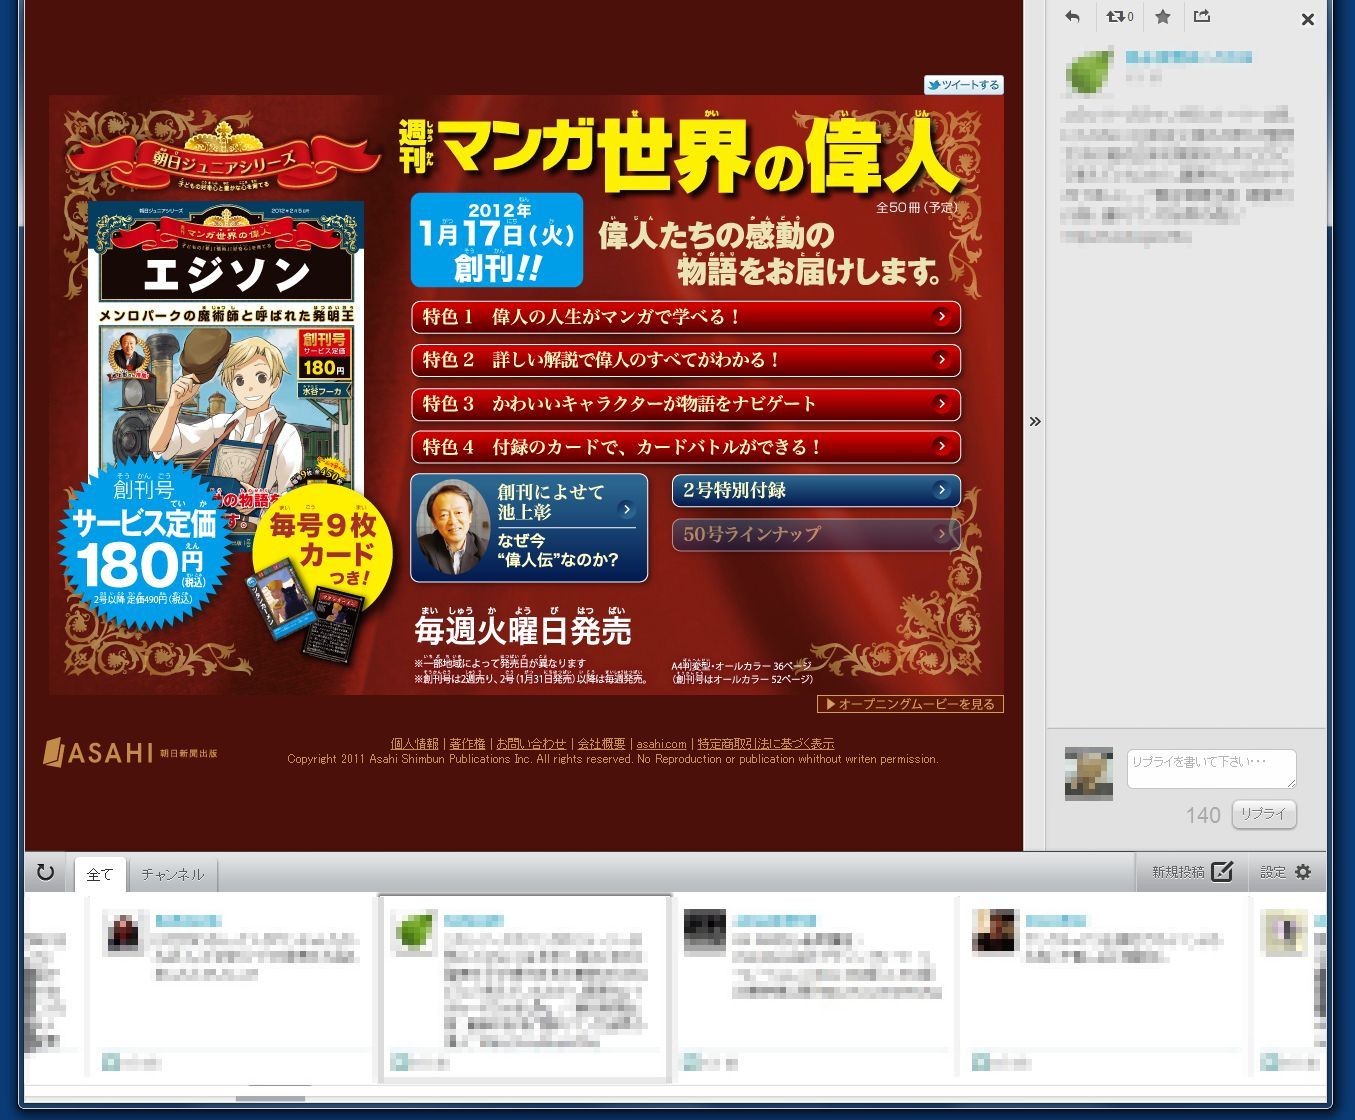Click the user avatar beside reply box
Screen dimensions: 1355x1120
click(1089, 774)
